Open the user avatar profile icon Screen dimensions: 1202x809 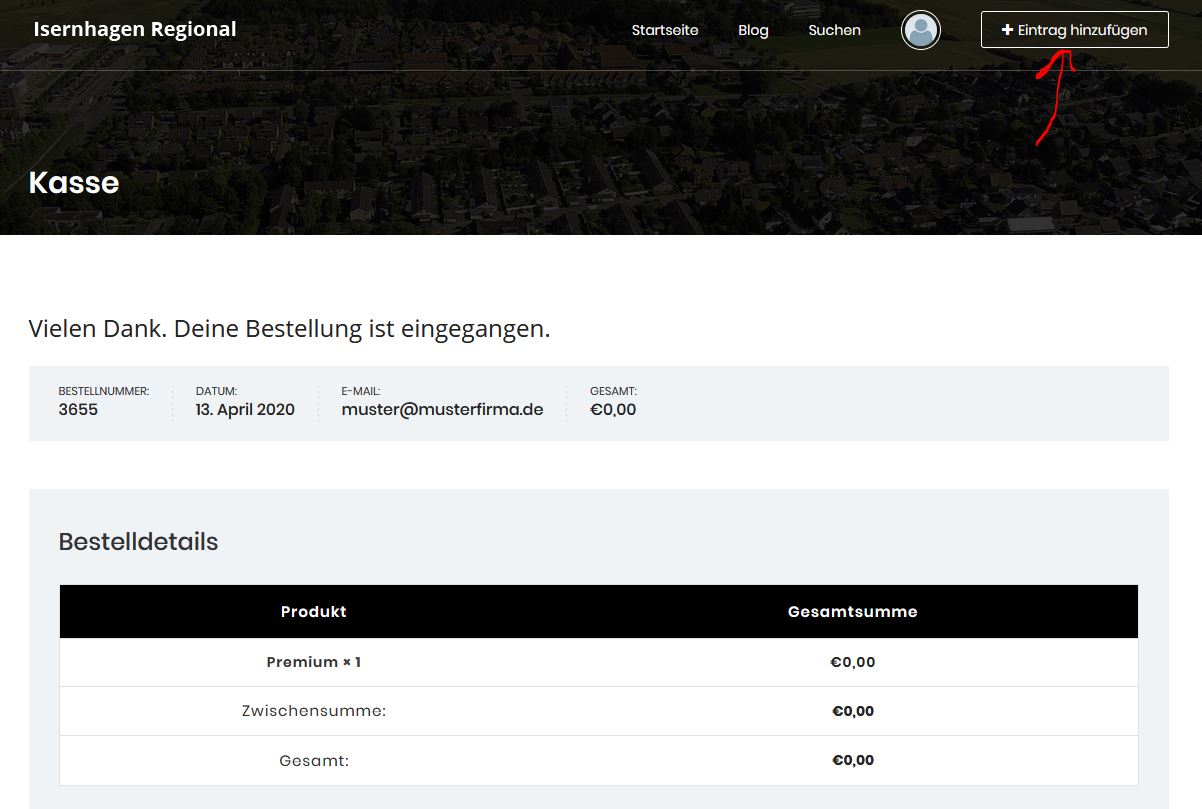(x=920, y=30)
